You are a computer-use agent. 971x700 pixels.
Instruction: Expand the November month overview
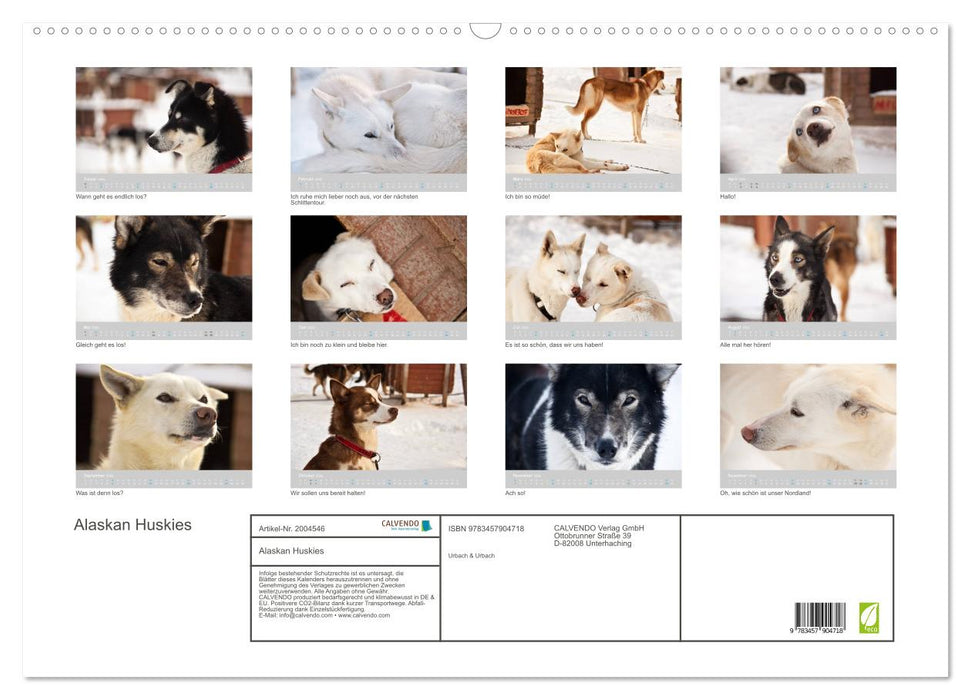tap(592, 478)
